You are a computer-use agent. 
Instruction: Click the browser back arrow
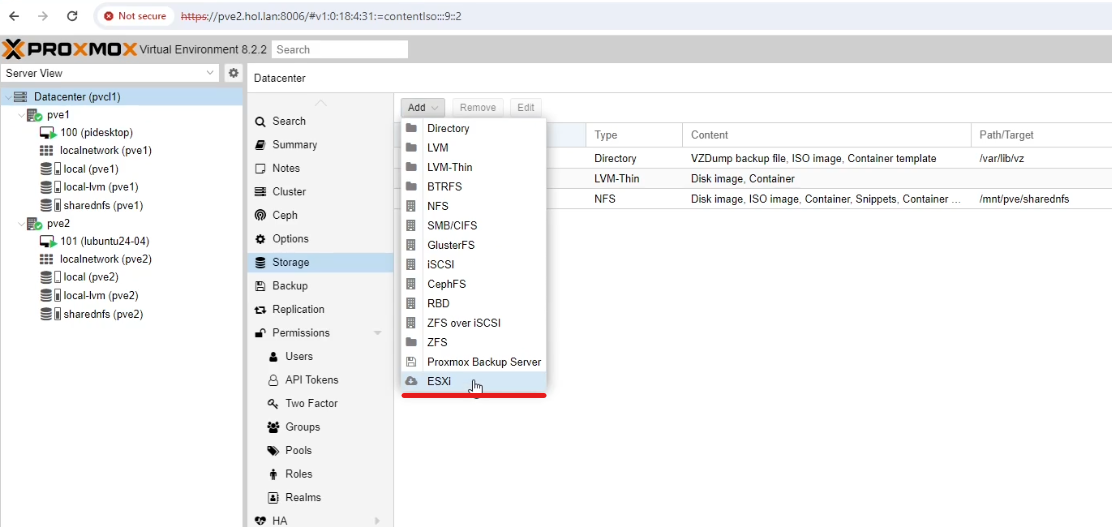coord(14,16)
